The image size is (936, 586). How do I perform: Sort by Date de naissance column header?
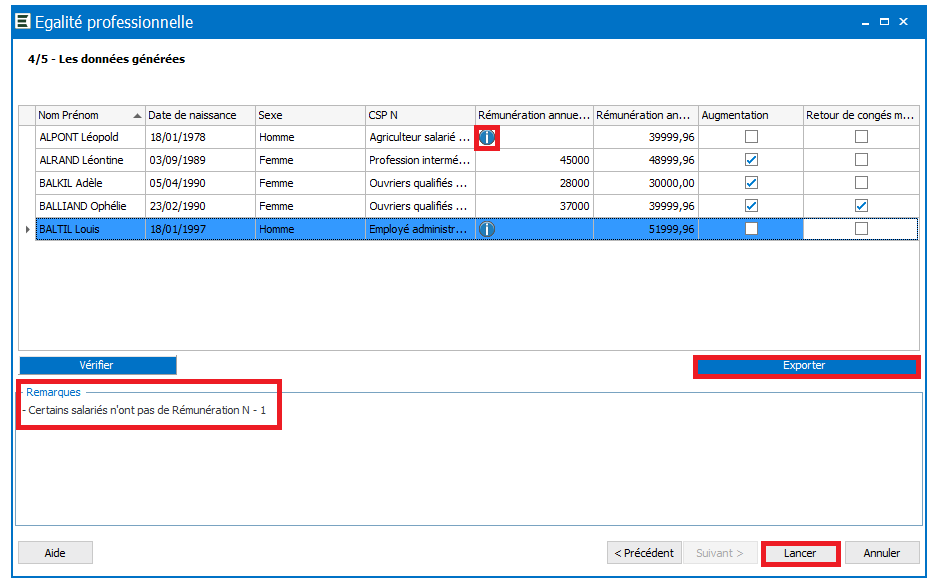coord(200,115)
